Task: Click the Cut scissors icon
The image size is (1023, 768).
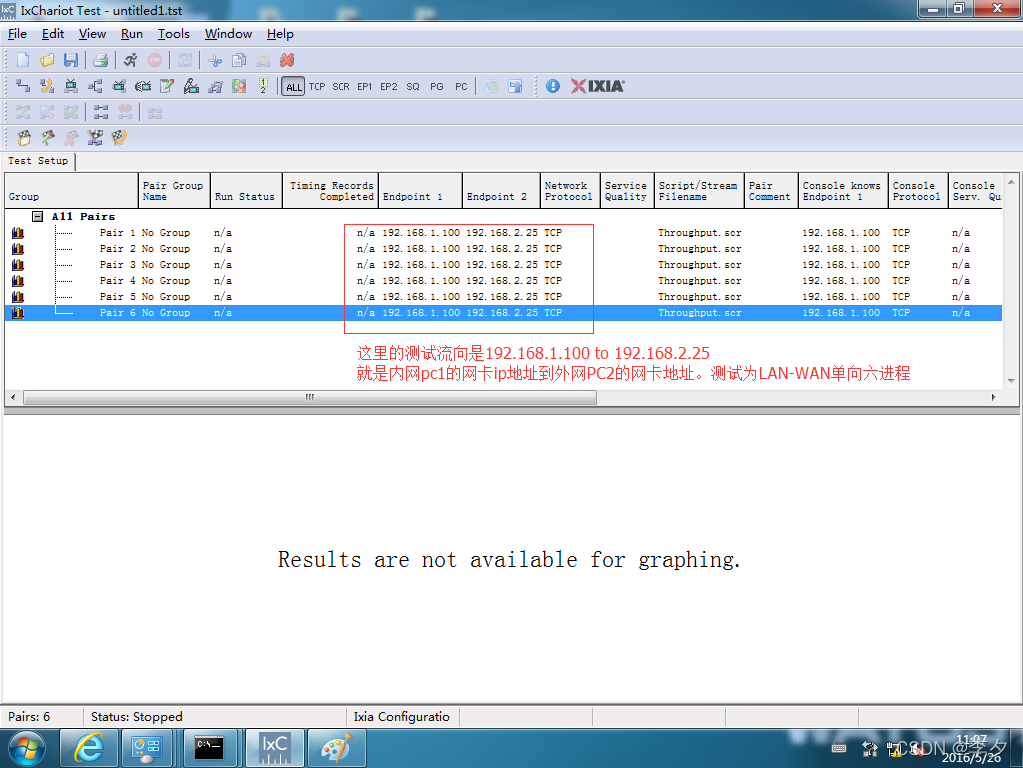Action: pyautogui.click(x=215, y=61)
